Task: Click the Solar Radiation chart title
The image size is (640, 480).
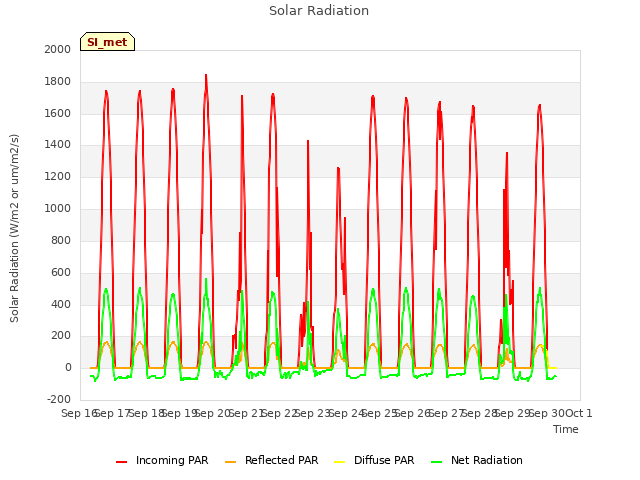Action: click(x=319, y=11)
